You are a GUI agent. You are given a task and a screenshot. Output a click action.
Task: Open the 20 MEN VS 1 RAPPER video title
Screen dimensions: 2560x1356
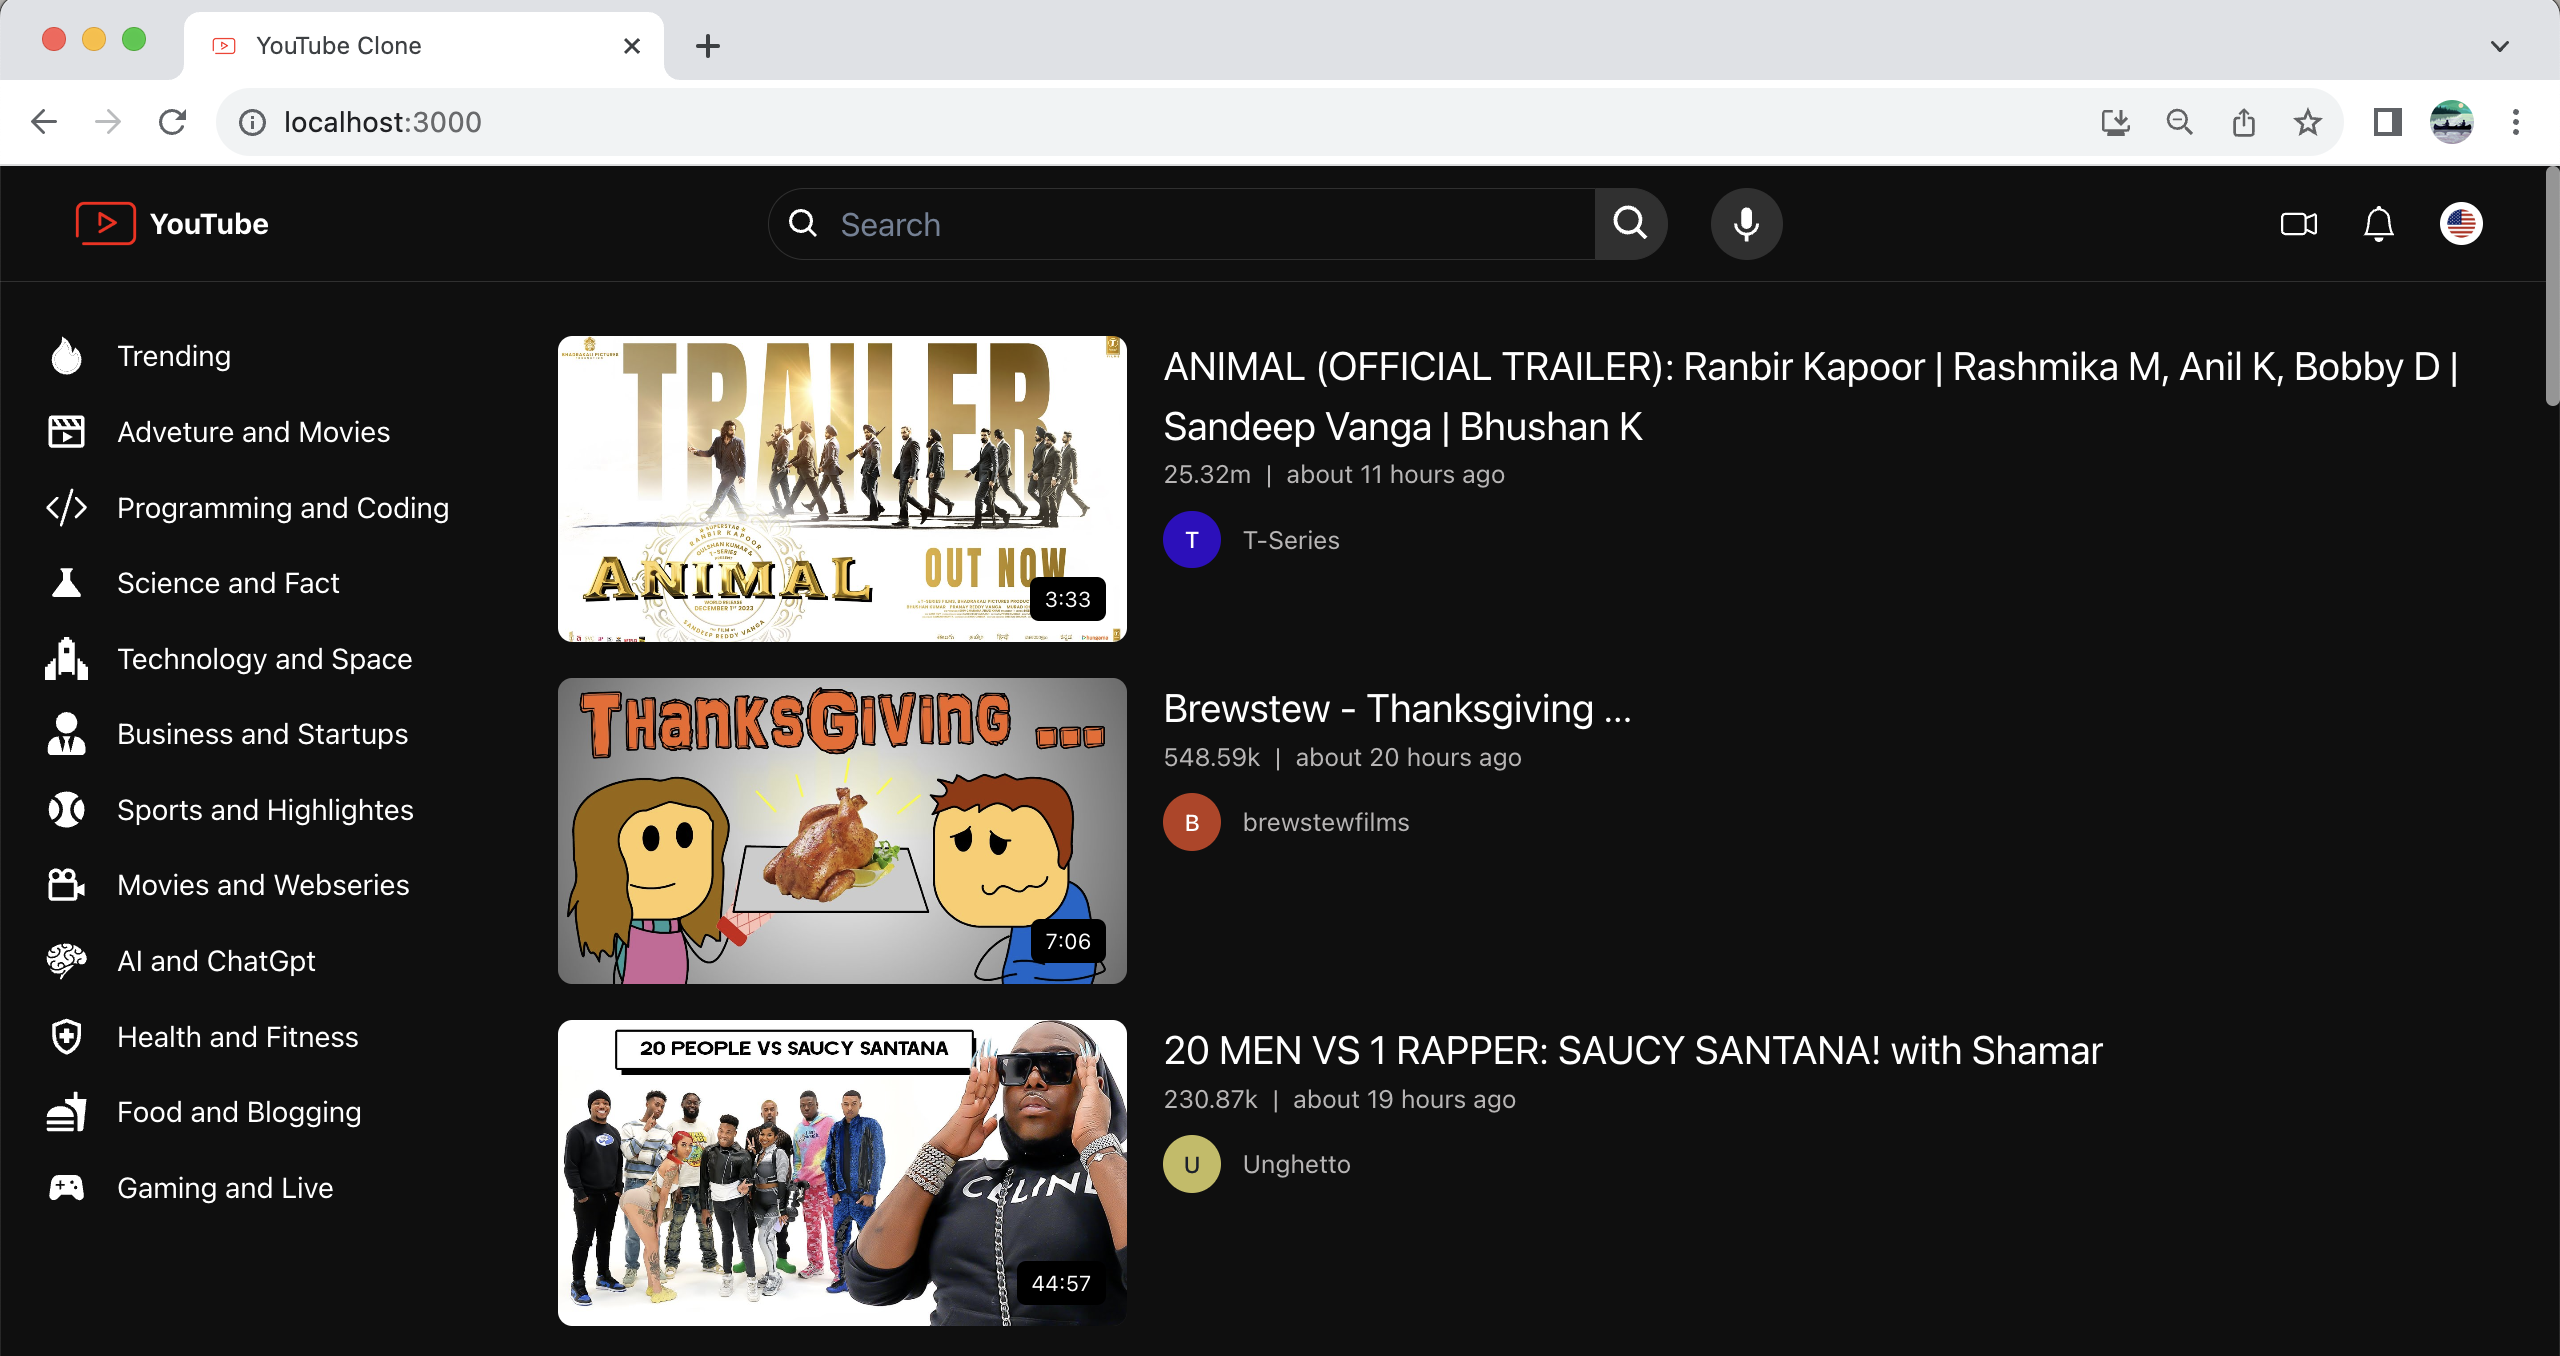[1632, 1051]
